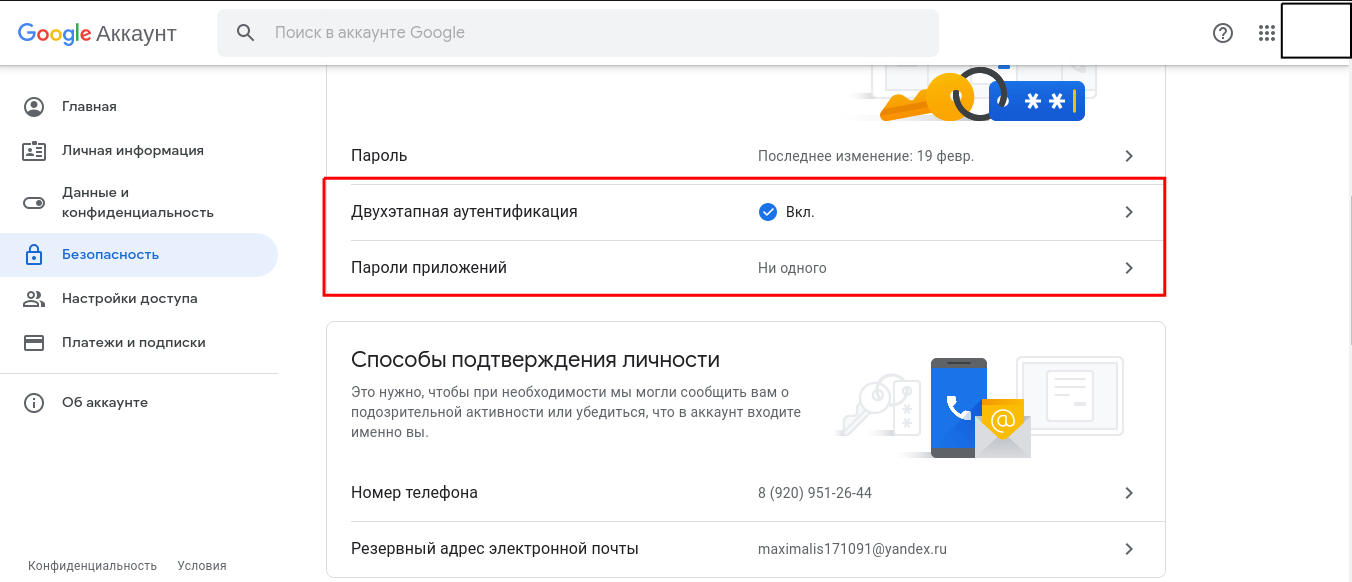Viewport: 1352px width, 582px height.
Task: Click the search magnifier in the search bar
Action: click(246, 32)
